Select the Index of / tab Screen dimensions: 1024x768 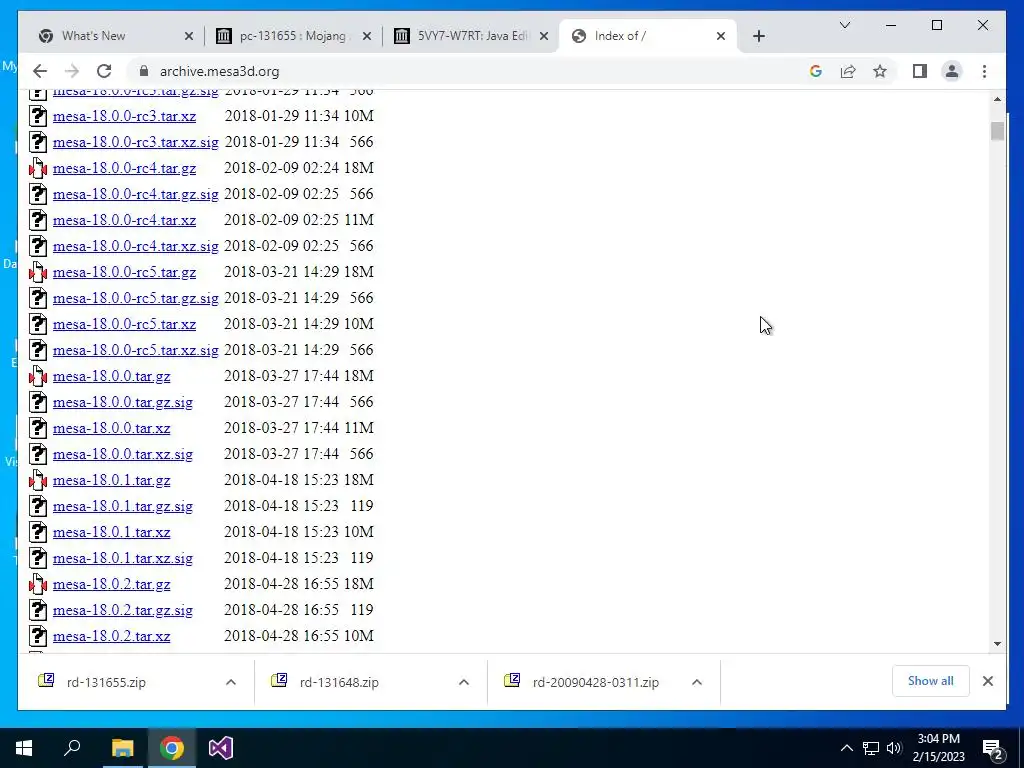point(647,36)
